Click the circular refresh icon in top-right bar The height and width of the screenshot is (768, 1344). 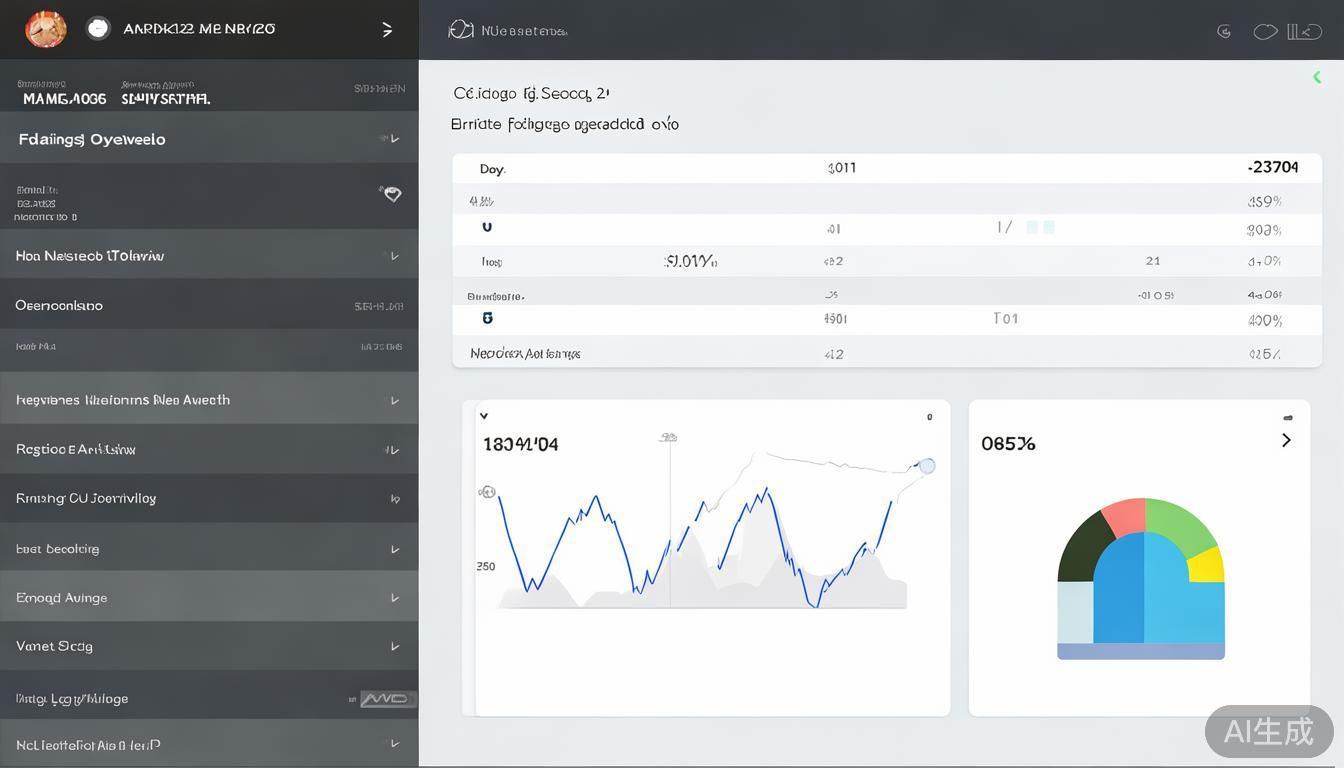coord(1224,32)
